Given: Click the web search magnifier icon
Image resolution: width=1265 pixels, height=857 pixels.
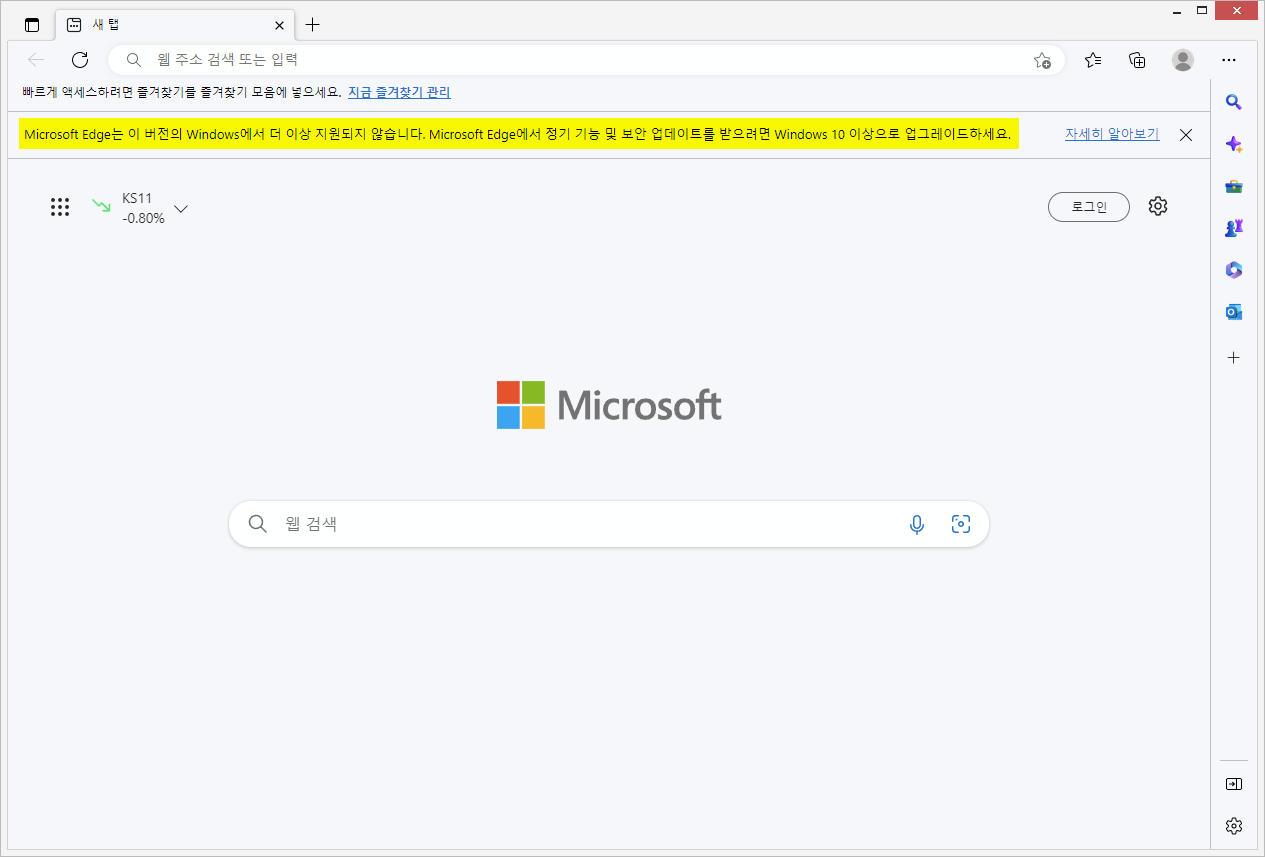Looking at the screenshot, I should tap(258, 524).
